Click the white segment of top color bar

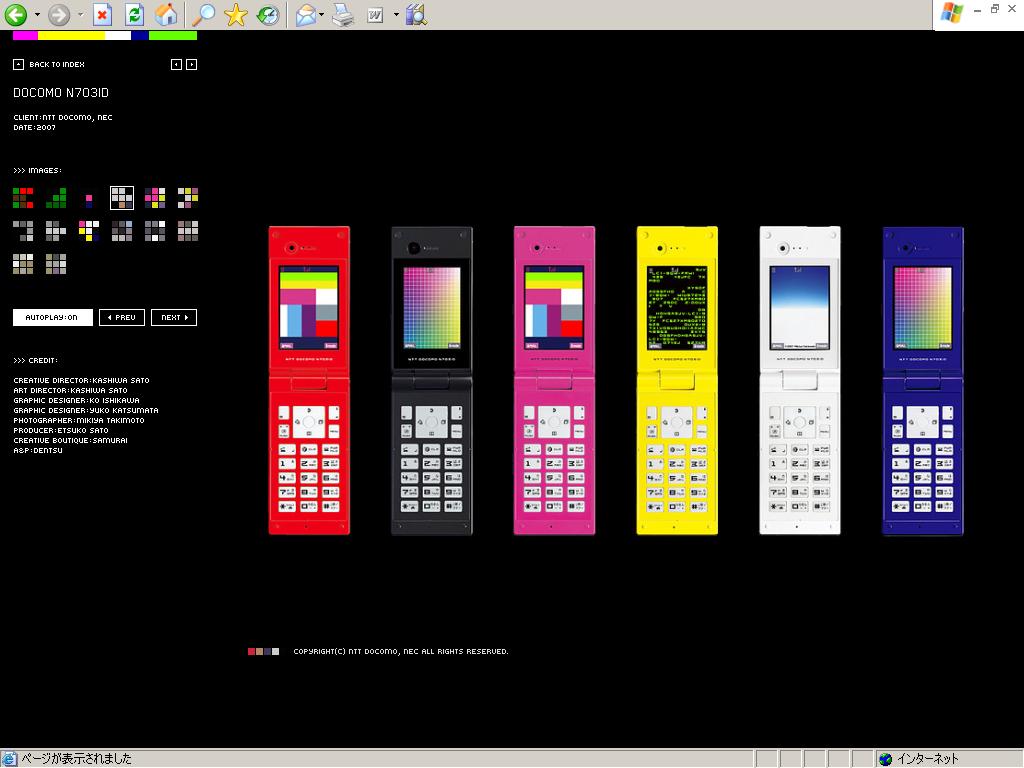(x=118, y=36)
